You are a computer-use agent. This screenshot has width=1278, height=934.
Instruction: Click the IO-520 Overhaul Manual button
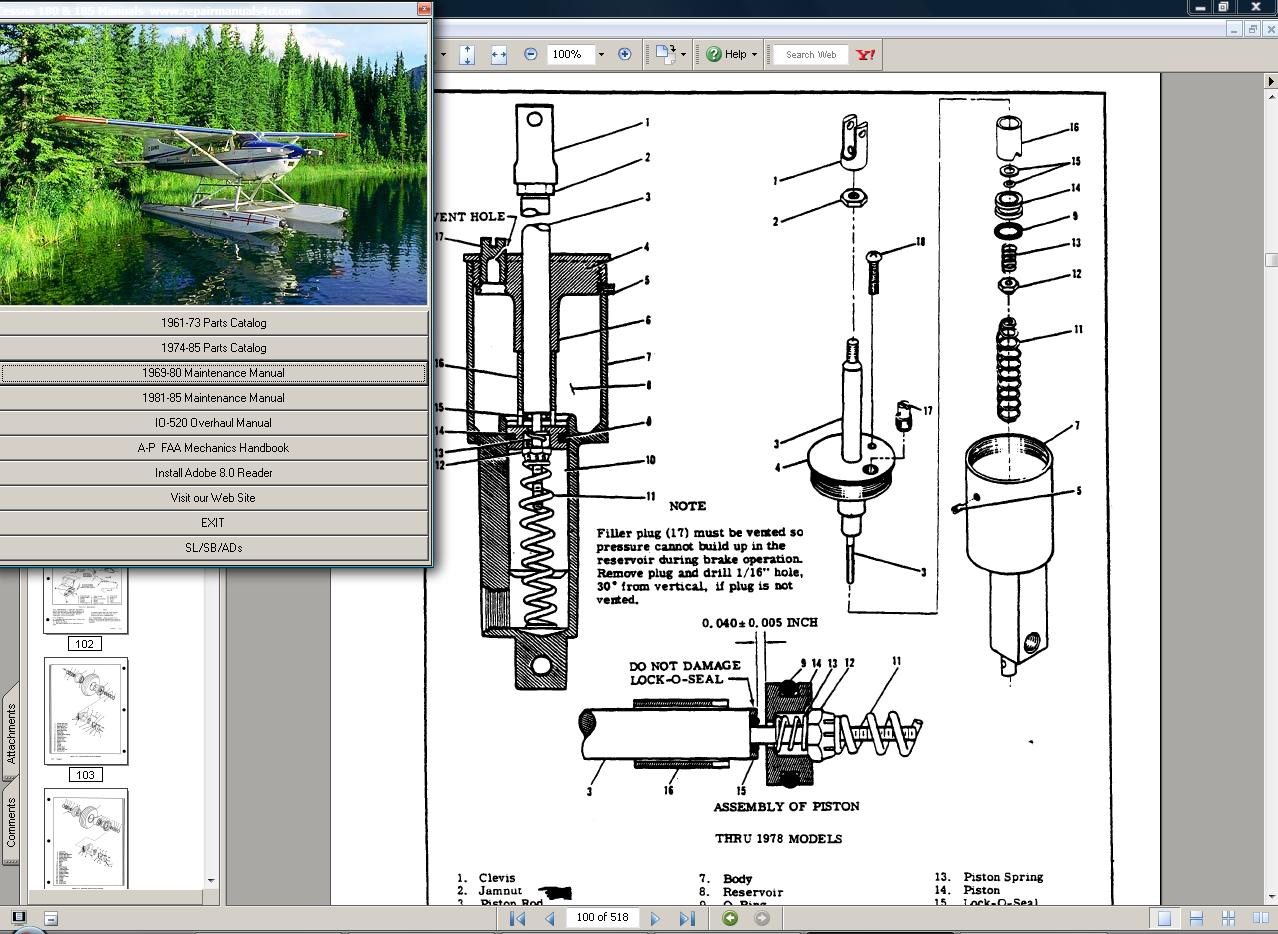coord(213,423)
